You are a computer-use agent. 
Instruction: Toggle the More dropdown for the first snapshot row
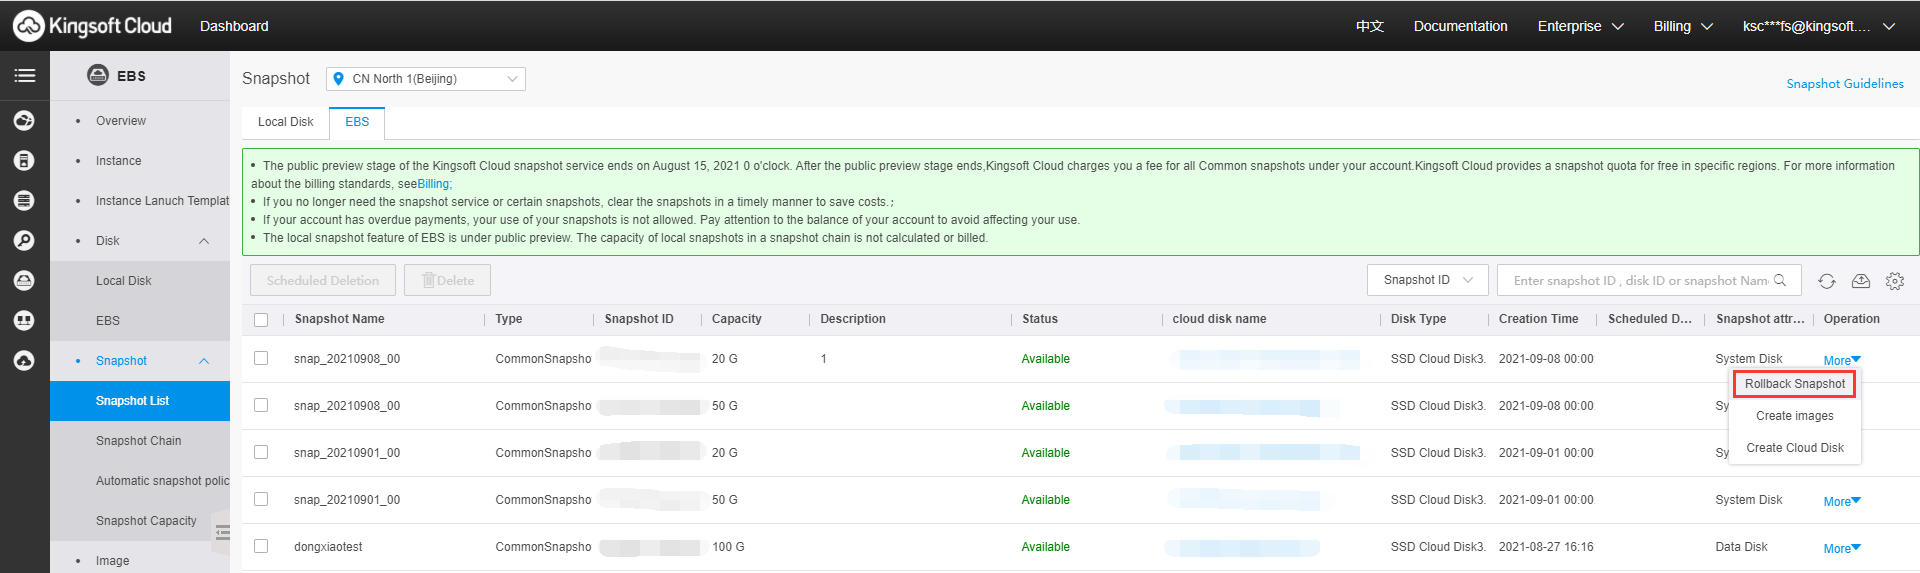point(1842,360)
